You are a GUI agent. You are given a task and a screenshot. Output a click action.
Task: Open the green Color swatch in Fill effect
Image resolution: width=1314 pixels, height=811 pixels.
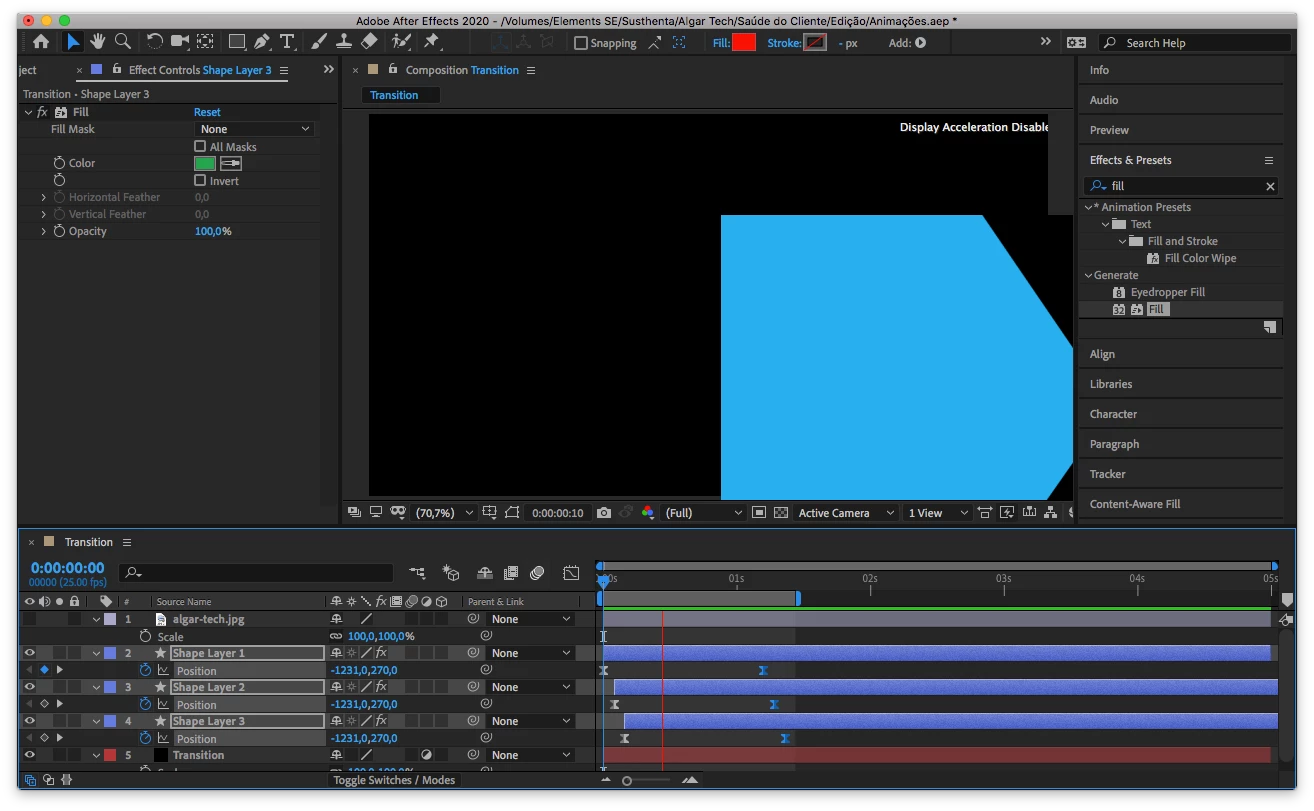(x=205, y=163)
